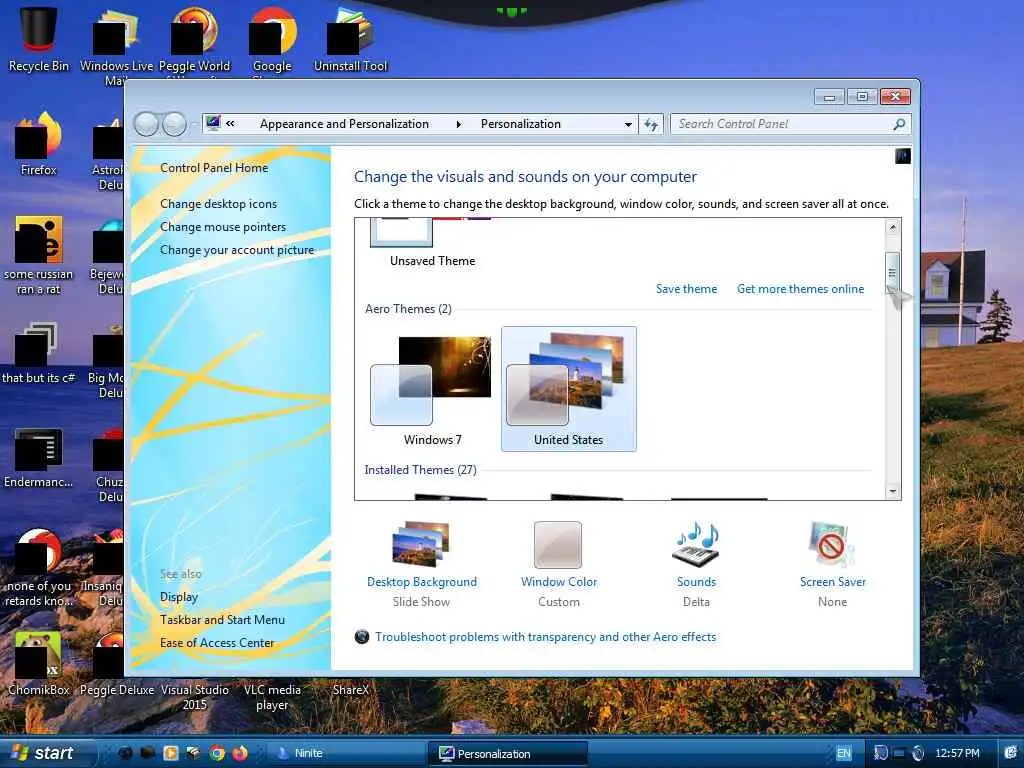Select the United States Aero theme
1024x768 pixels.
(568, 389)
